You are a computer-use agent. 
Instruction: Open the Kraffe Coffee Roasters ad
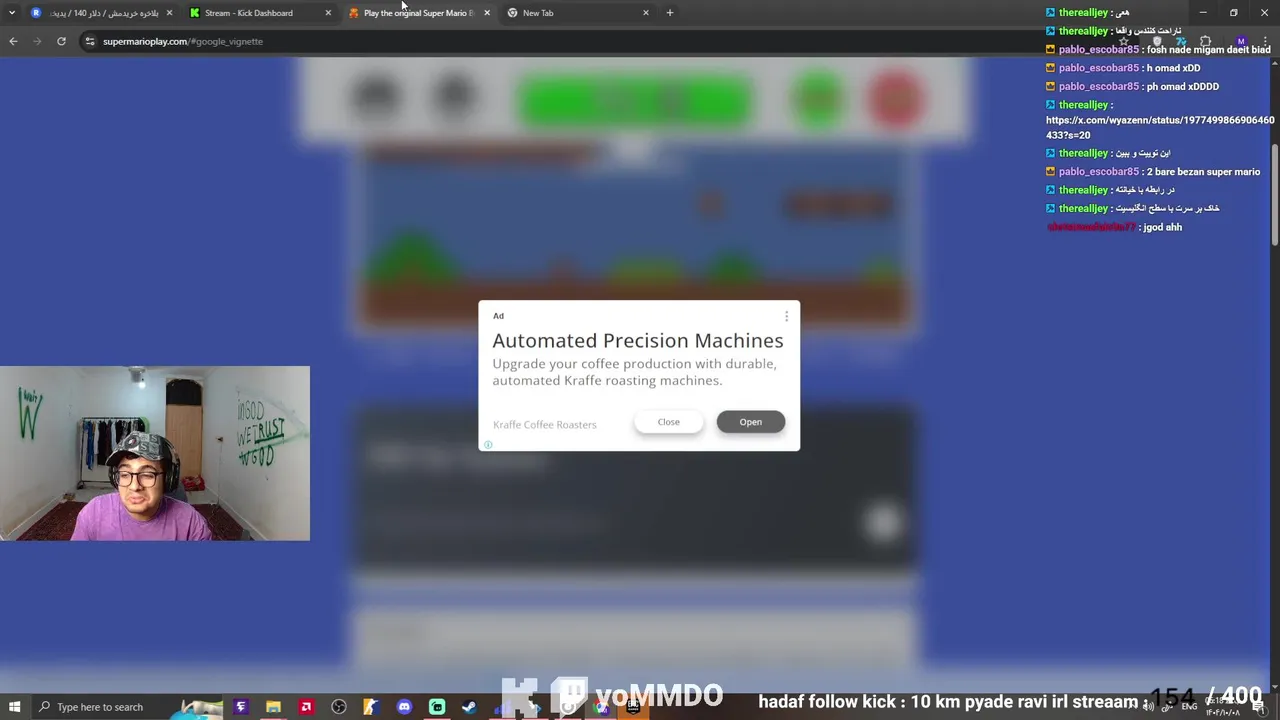pos(750,422)
